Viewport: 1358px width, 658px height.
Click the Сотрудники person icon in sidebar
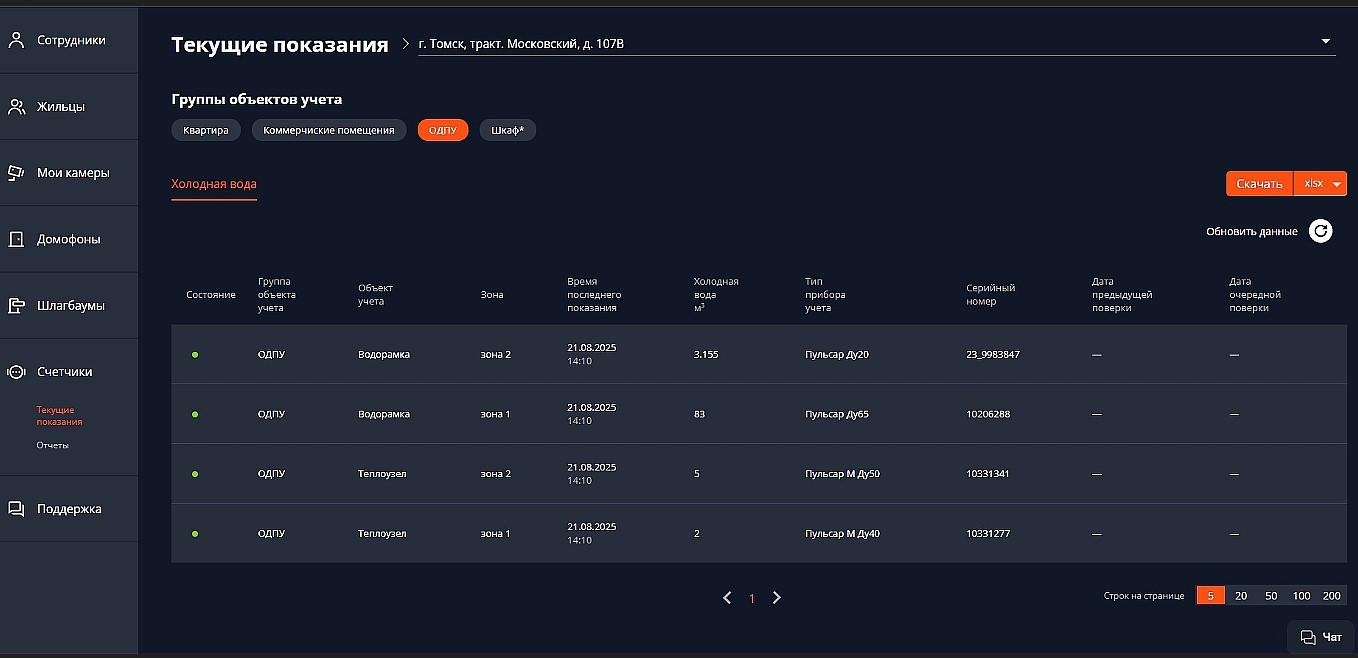16,40
